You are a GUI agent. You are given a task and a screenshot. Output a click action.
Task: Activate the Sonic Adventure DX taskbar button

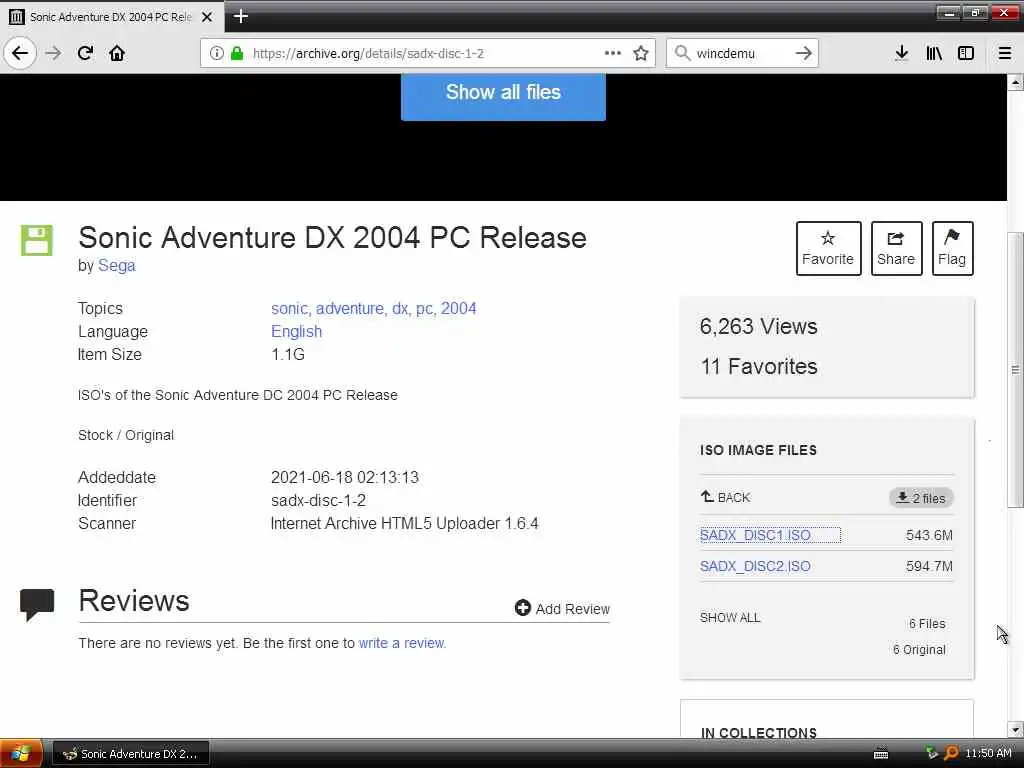tap(131, 754)
